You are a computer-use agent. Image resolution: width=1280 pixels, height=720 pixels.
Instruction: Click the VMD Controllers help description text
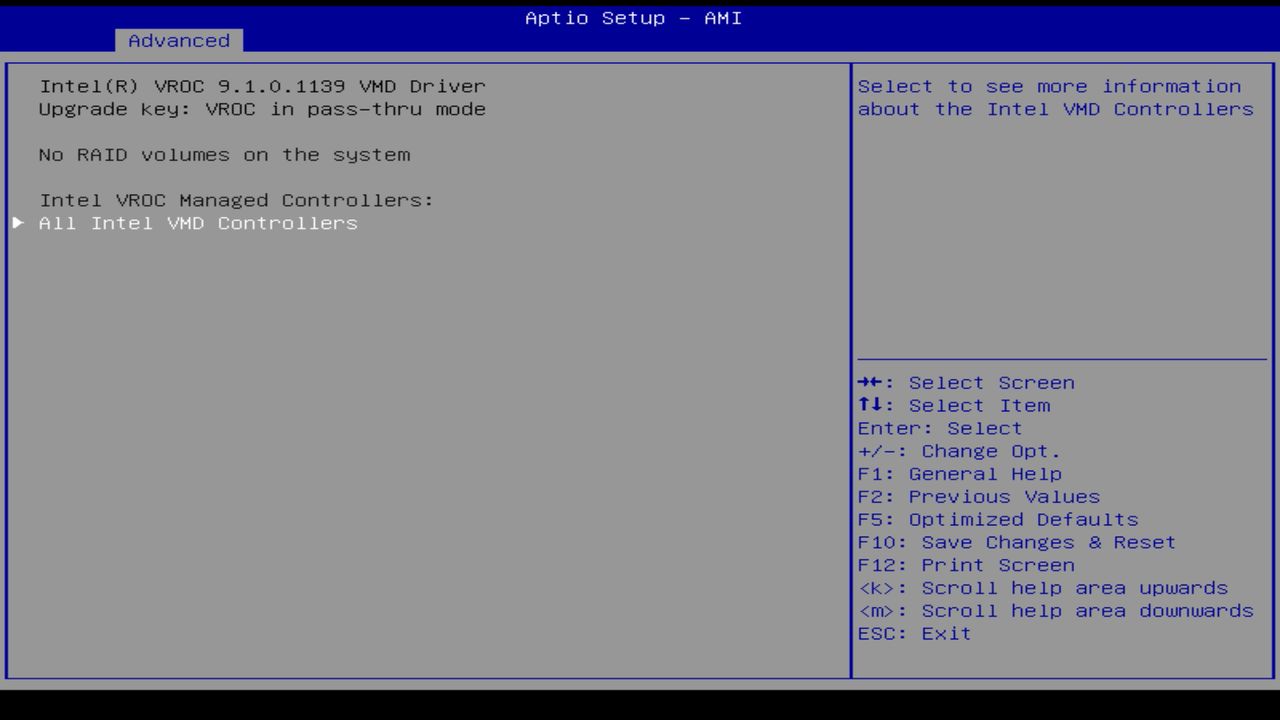pos(1055,97)
